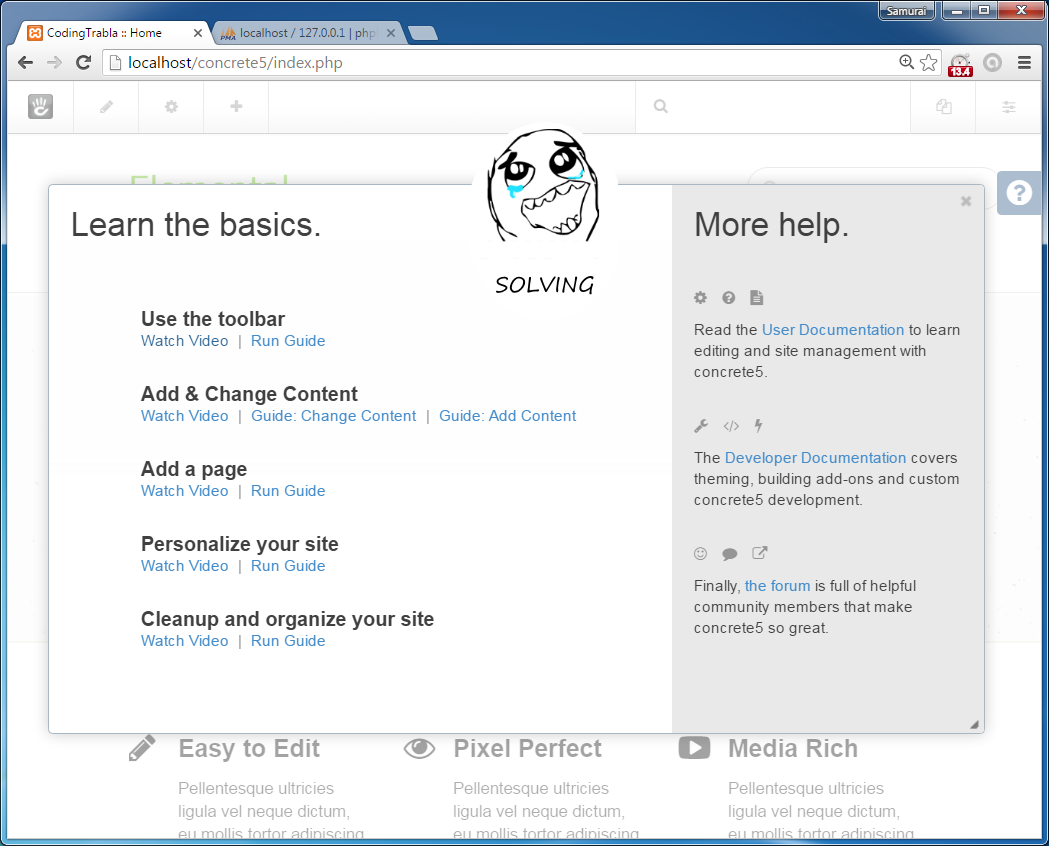Open the User Documentation link
1049x846 pixels.
[833, 330]
